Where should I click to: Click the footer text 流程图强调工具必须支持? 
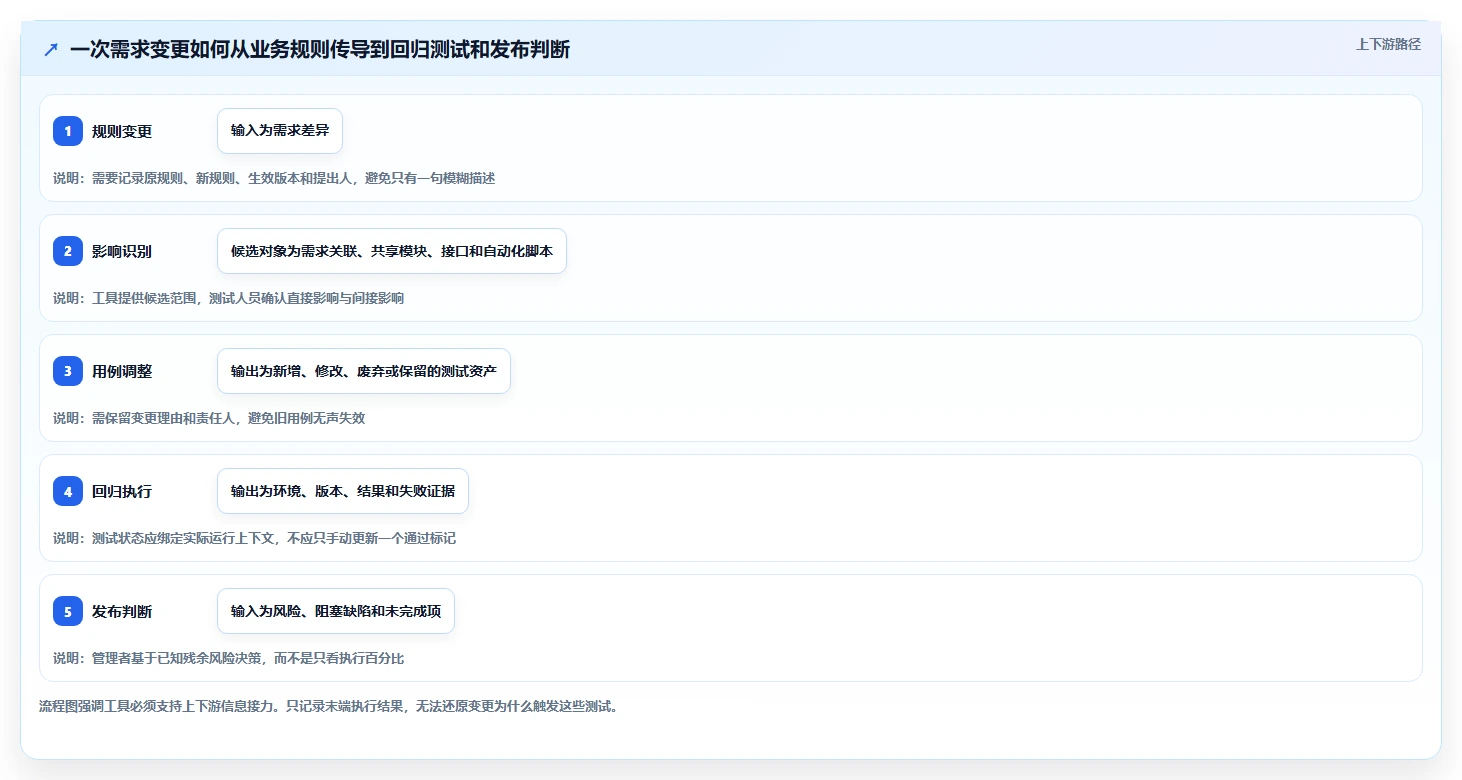[329, 706]
